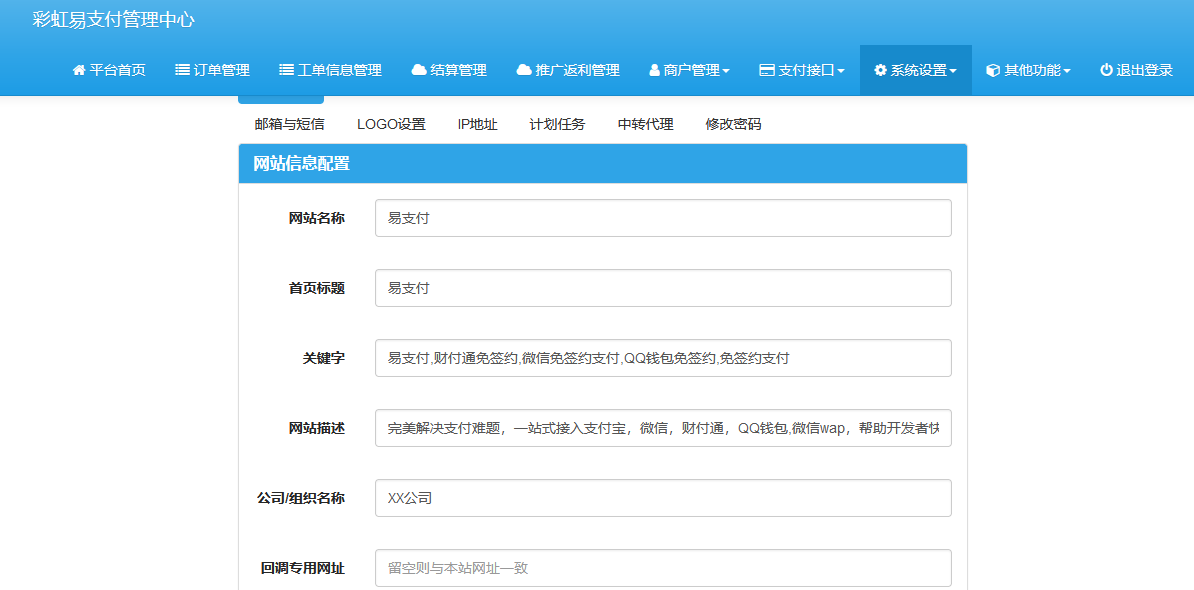The width and height of the screenshot is (1194, 590).
Task: Click the 修改密码 link
Action: 732,123
